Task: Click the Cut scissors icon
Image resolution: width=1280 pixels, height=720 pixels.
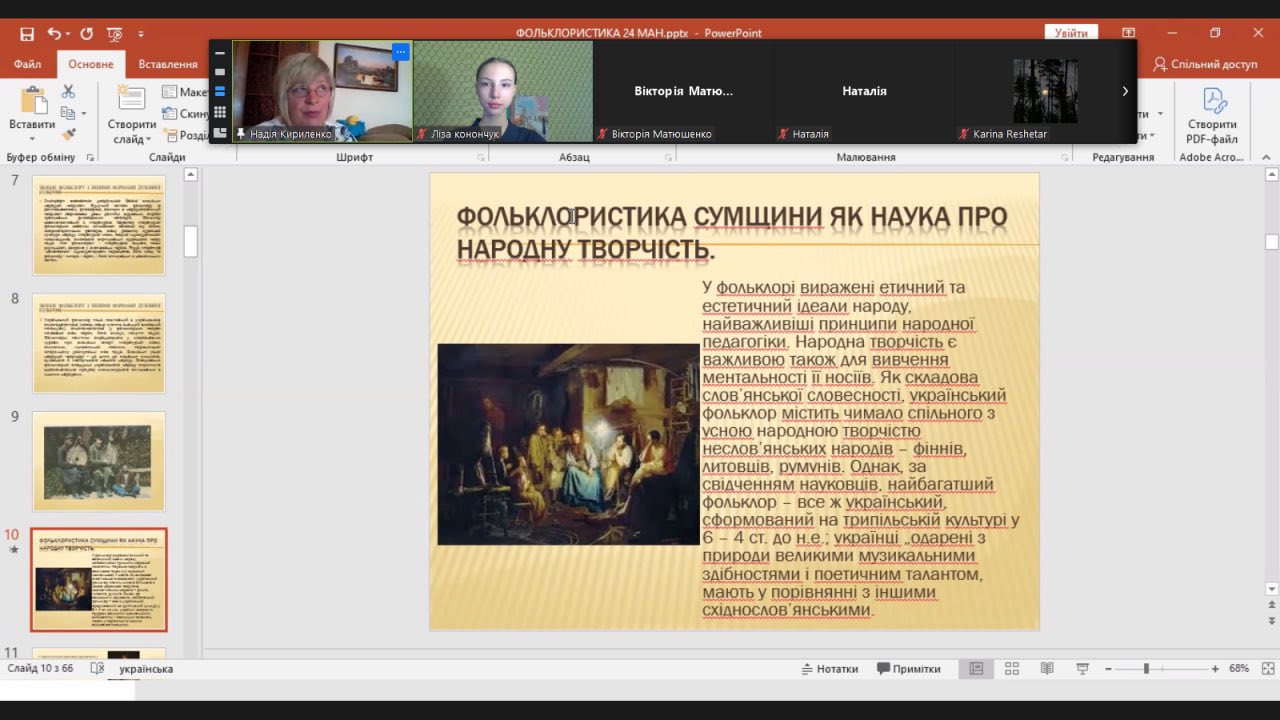Action: click(68, 92)
